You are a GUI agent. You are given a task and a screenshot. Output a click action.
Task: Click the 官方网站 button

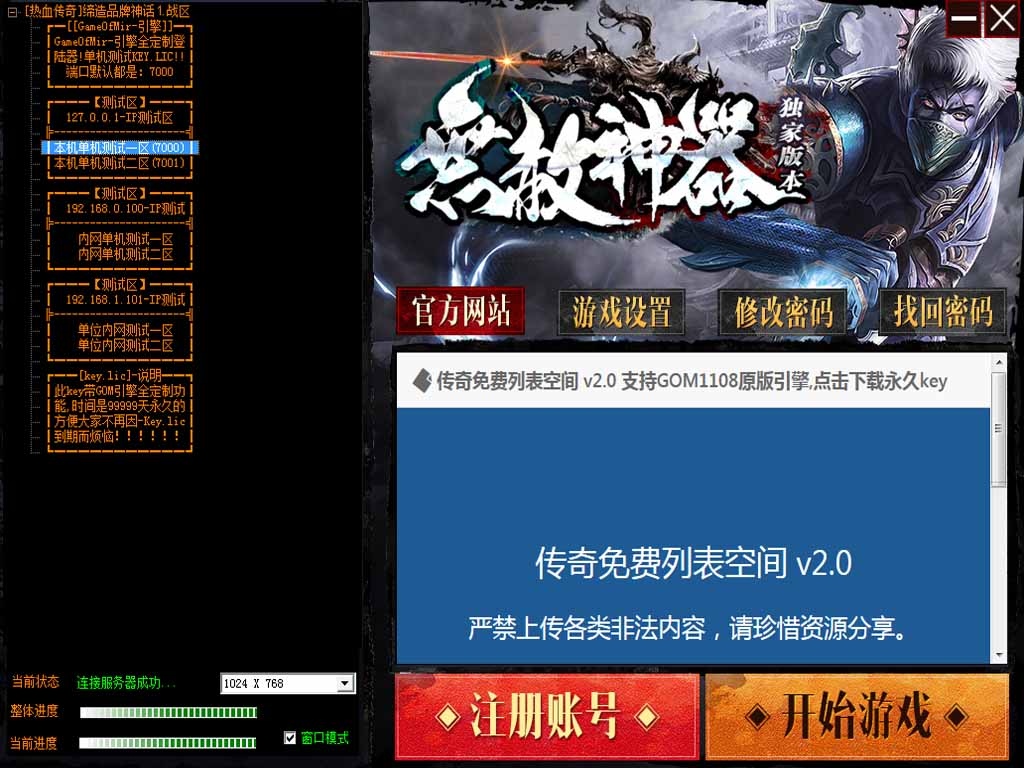point(460,310)
